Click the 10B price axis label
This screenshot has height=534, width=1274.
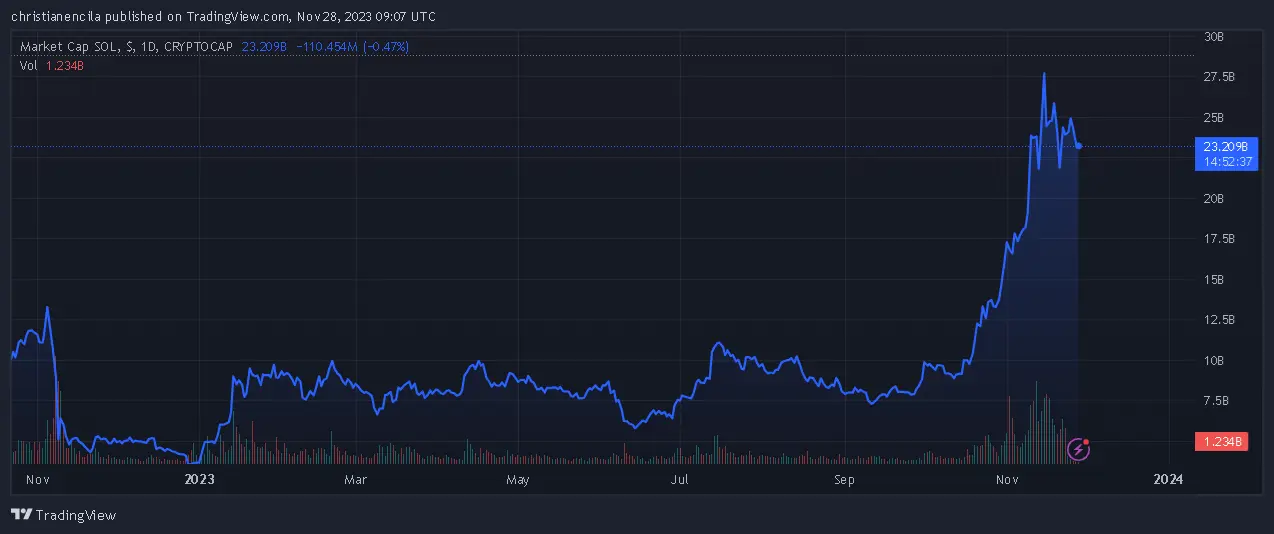[x=1214, y=360]
